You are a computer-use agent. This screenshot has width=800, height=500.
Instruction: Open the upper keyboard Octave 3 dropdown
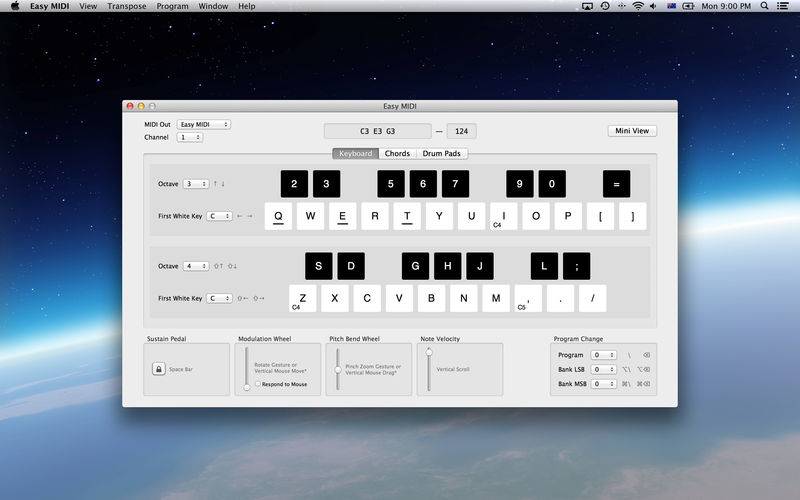tap(196, 184)
